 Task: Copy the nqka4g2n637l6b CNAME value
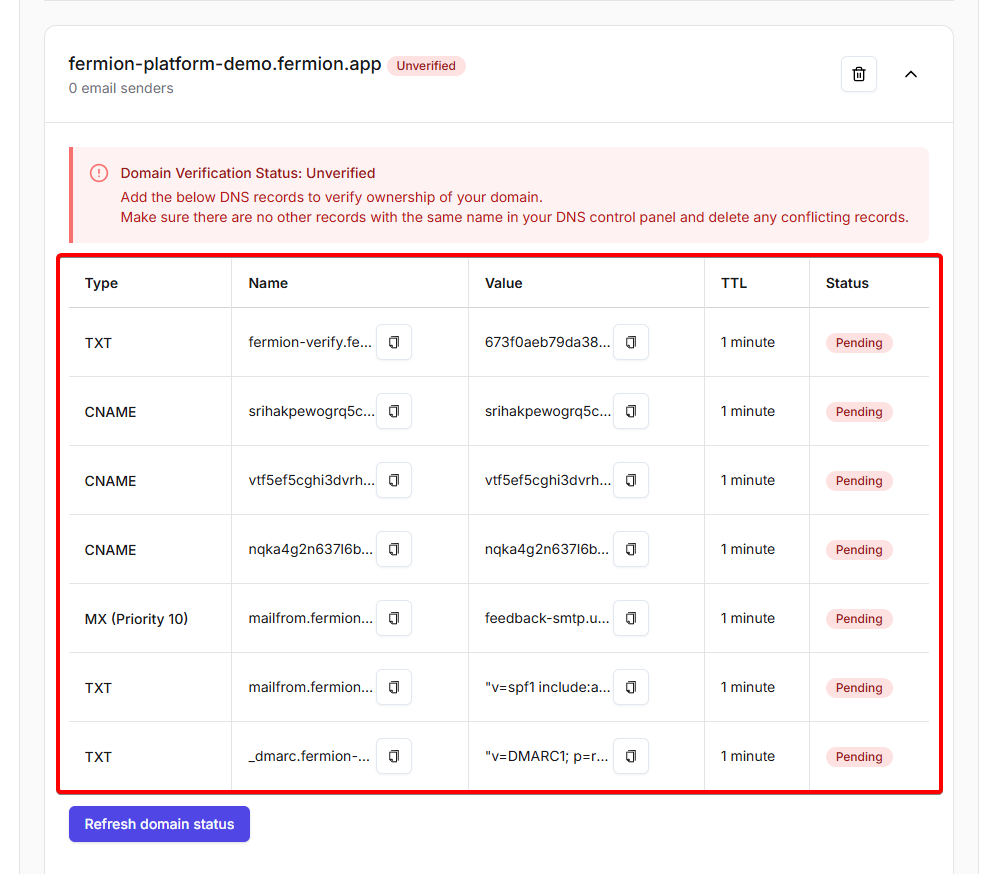coord(630,549)
